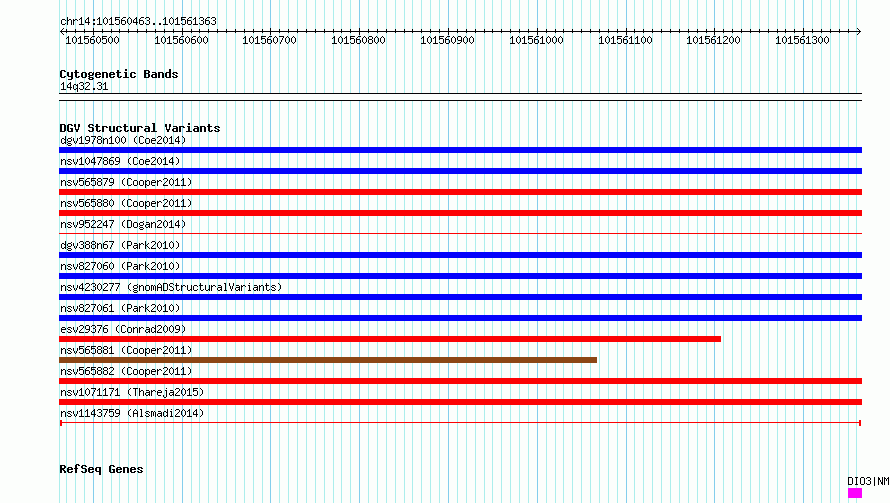Click ruler position 101560800
The width and height of the screenshot is (890, 503).
point(358,40)
